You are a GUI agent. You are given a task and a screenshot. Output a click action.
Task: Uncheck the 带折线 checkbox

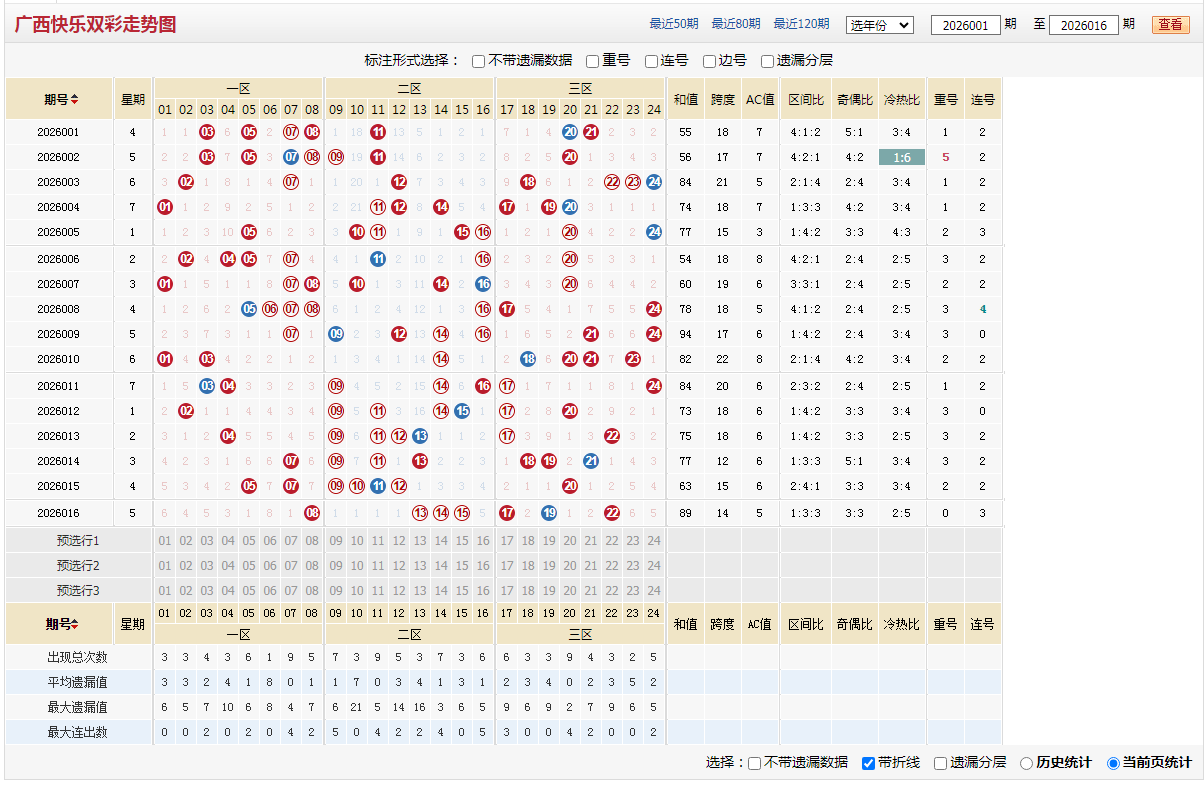[868, 763]
